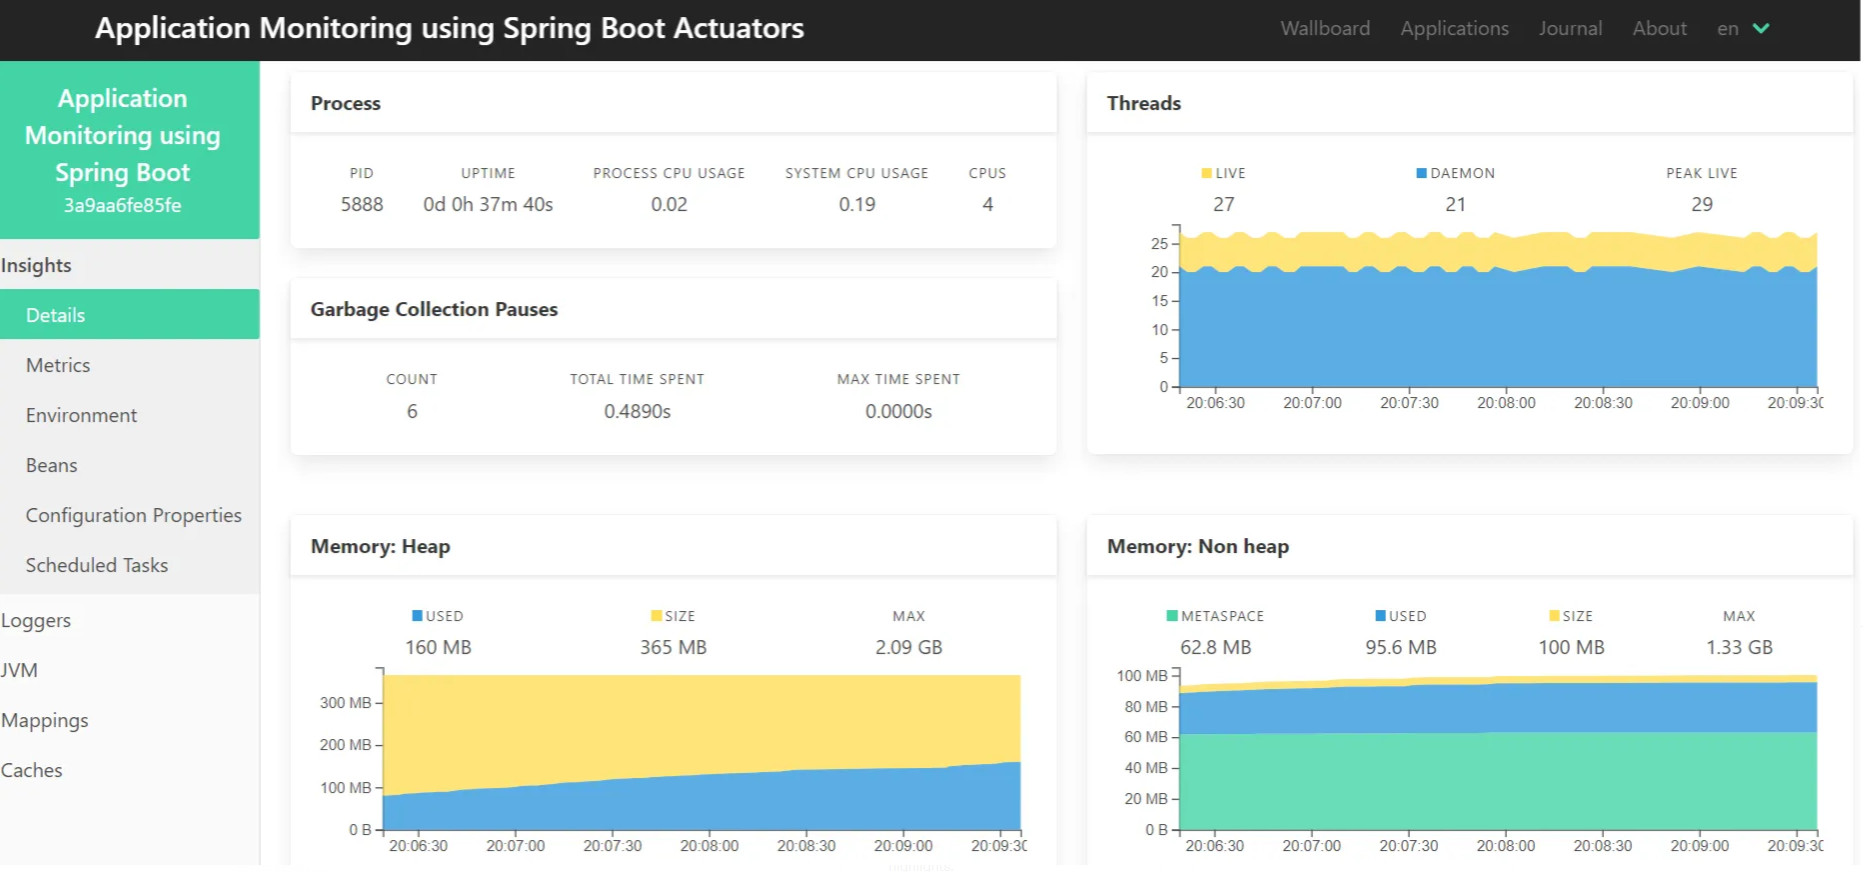Click the Garbage Collection Pauses heading
Viewport: 1863px width, 872px height.
coord(434,309)
